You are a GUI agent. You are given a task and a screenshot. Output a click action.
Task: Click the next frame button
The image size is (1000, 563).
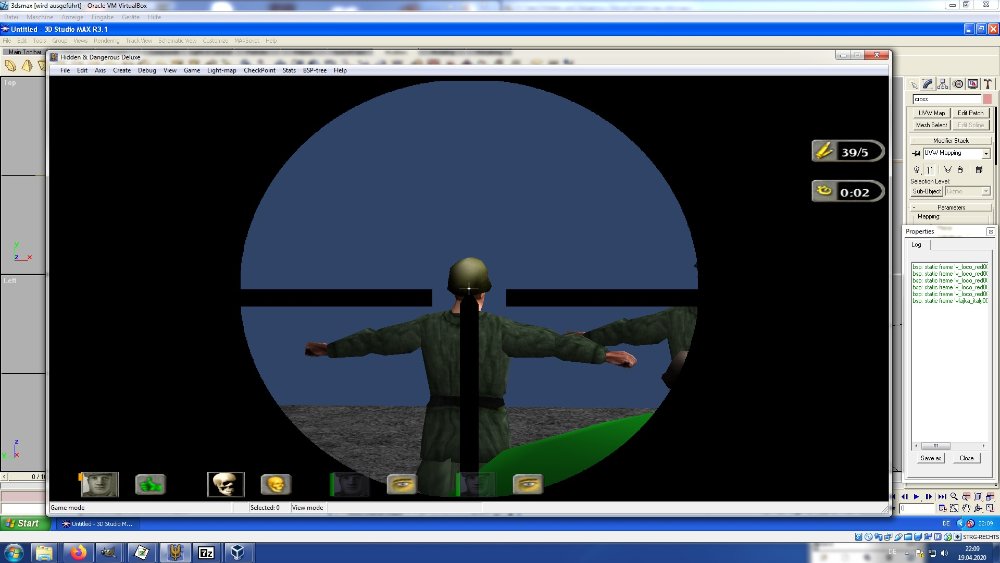[929, 497]
